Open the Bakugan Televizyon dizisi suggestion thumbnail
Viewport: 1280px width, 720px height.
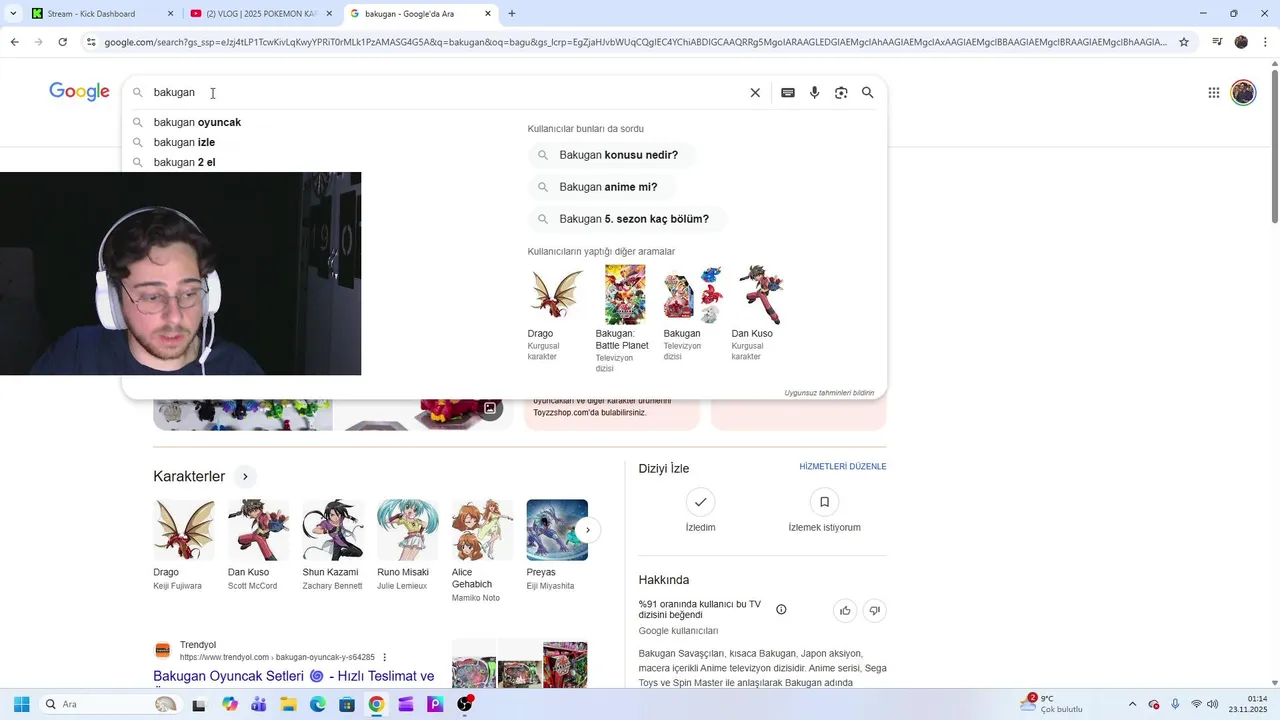click(692, 295)
